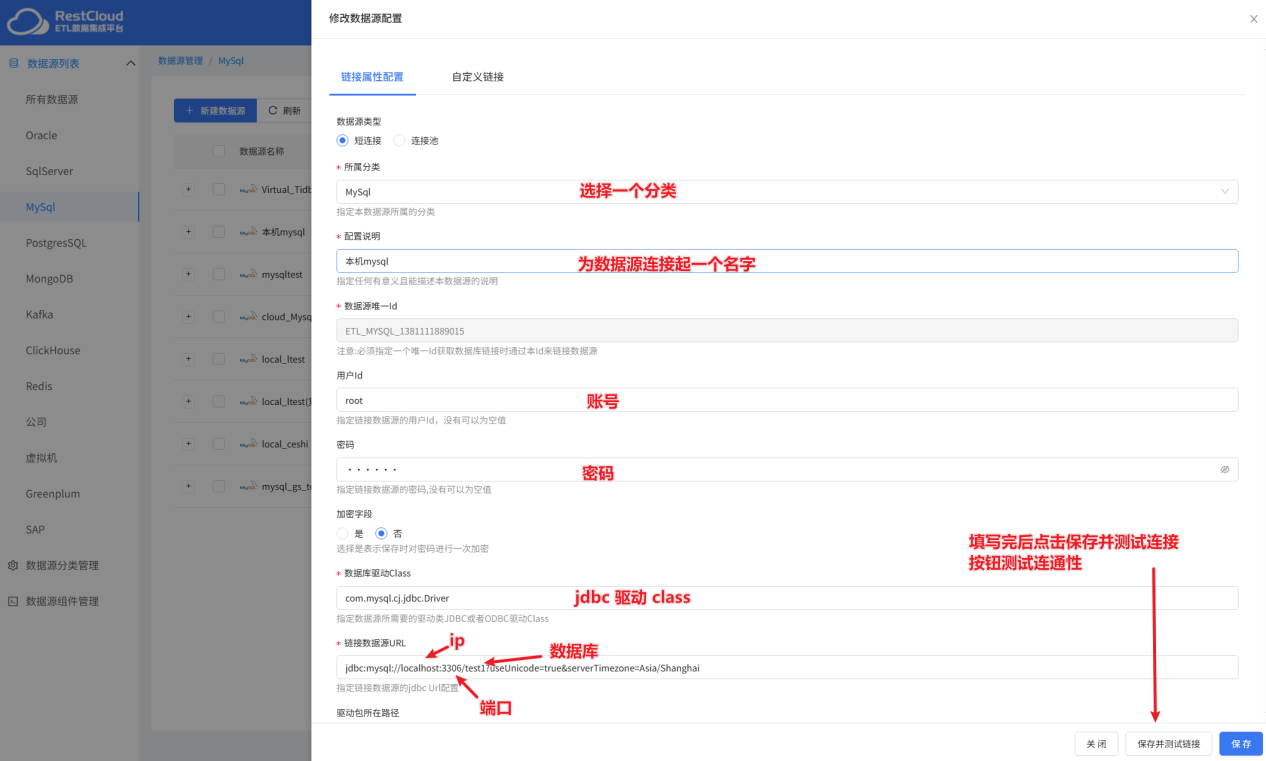Image resolution: width=1266 pixels, height=761 pixels.
Task: Click MySQL icon of 本机mysql row
Action: pyautogui.click(x=248, y=231)
